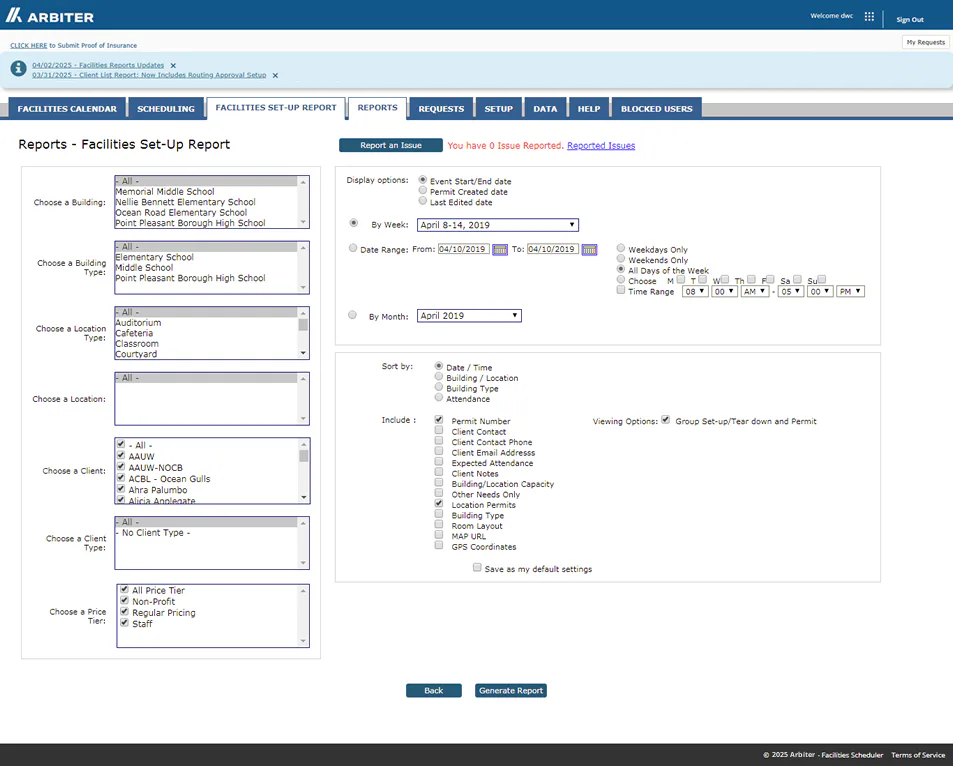The width and height of the screenshot is (953, 766).
Task: Click the Sign Out link
Action: pos(910,19)
